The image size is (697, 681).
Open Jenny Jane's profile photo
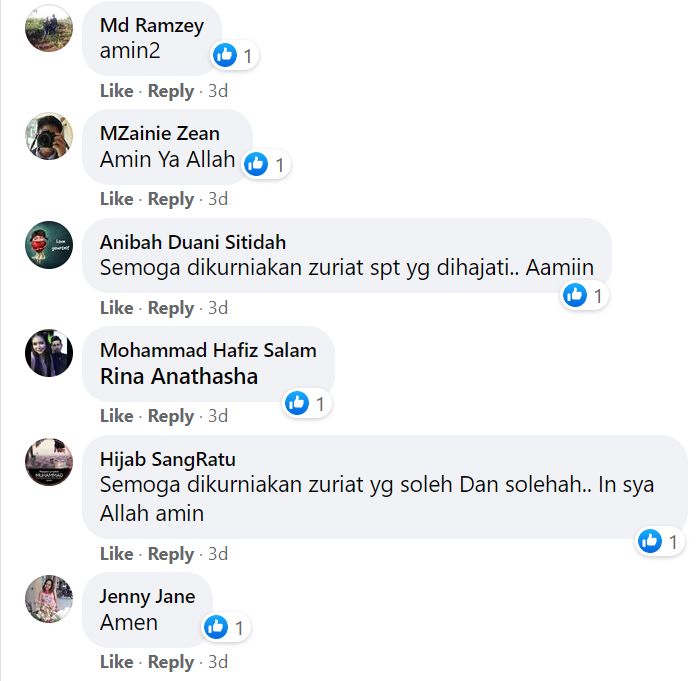point(48,599)
